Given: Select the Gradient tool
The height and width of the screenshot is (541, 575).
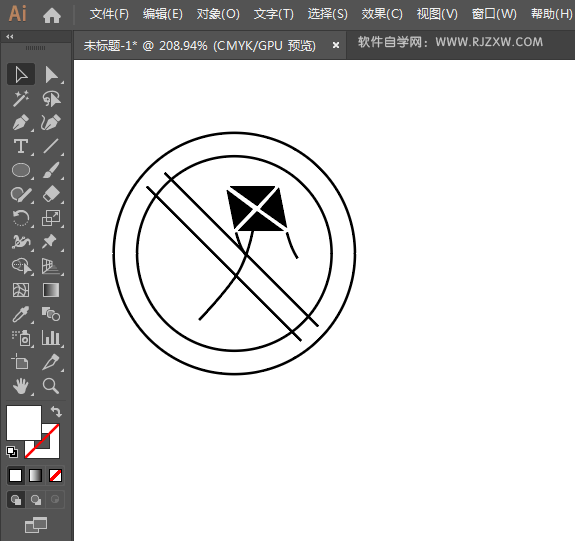Looking at the screenshot, I should coord(51,290).
